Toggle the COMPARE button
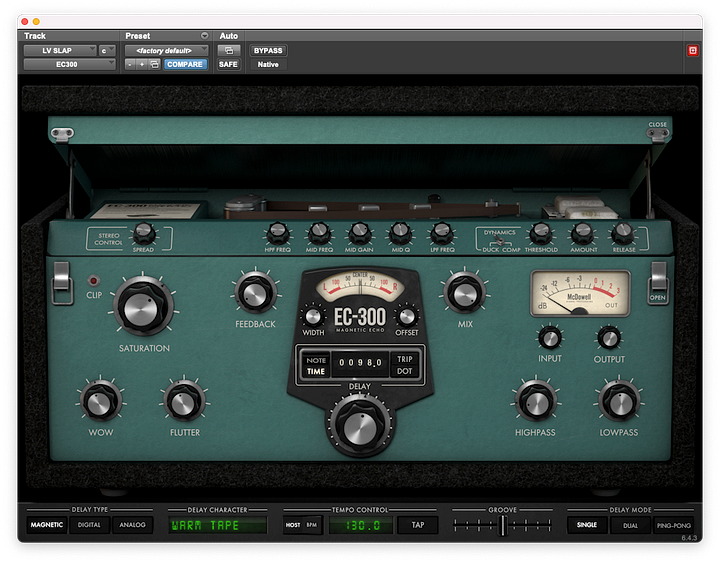 coord(185,64)
